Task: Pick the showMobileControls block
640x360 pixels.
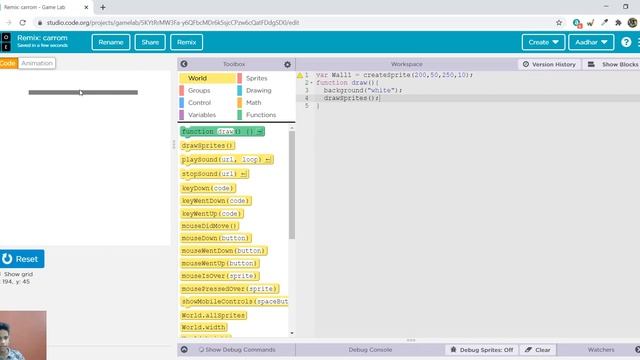Action: tap(234, 302)
